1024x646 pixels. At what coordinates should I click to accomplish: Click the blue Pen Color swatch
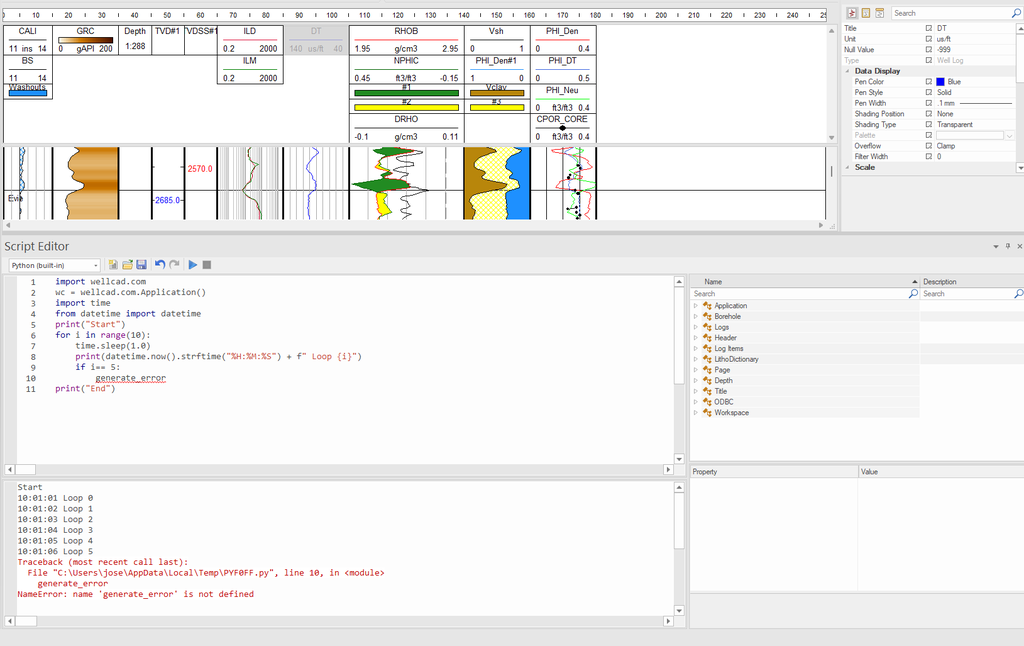(x=941, y=82)
